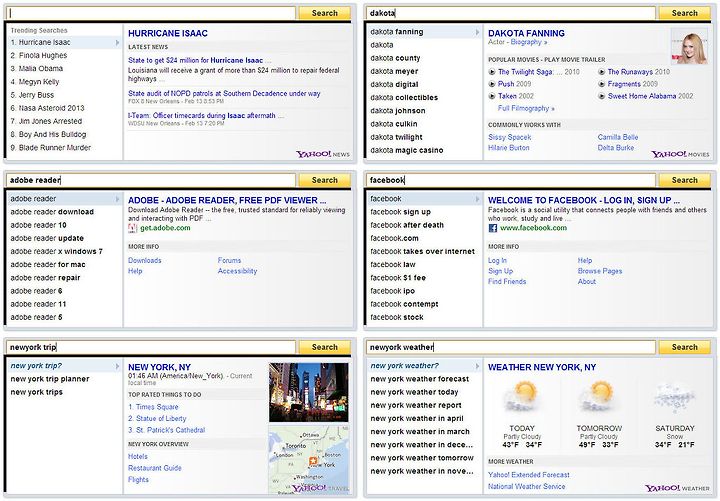Play the Fragments 2009 trailer icon
Viewport: 720px width, 501px height.
pyautogui.click(x=602, y=84)
